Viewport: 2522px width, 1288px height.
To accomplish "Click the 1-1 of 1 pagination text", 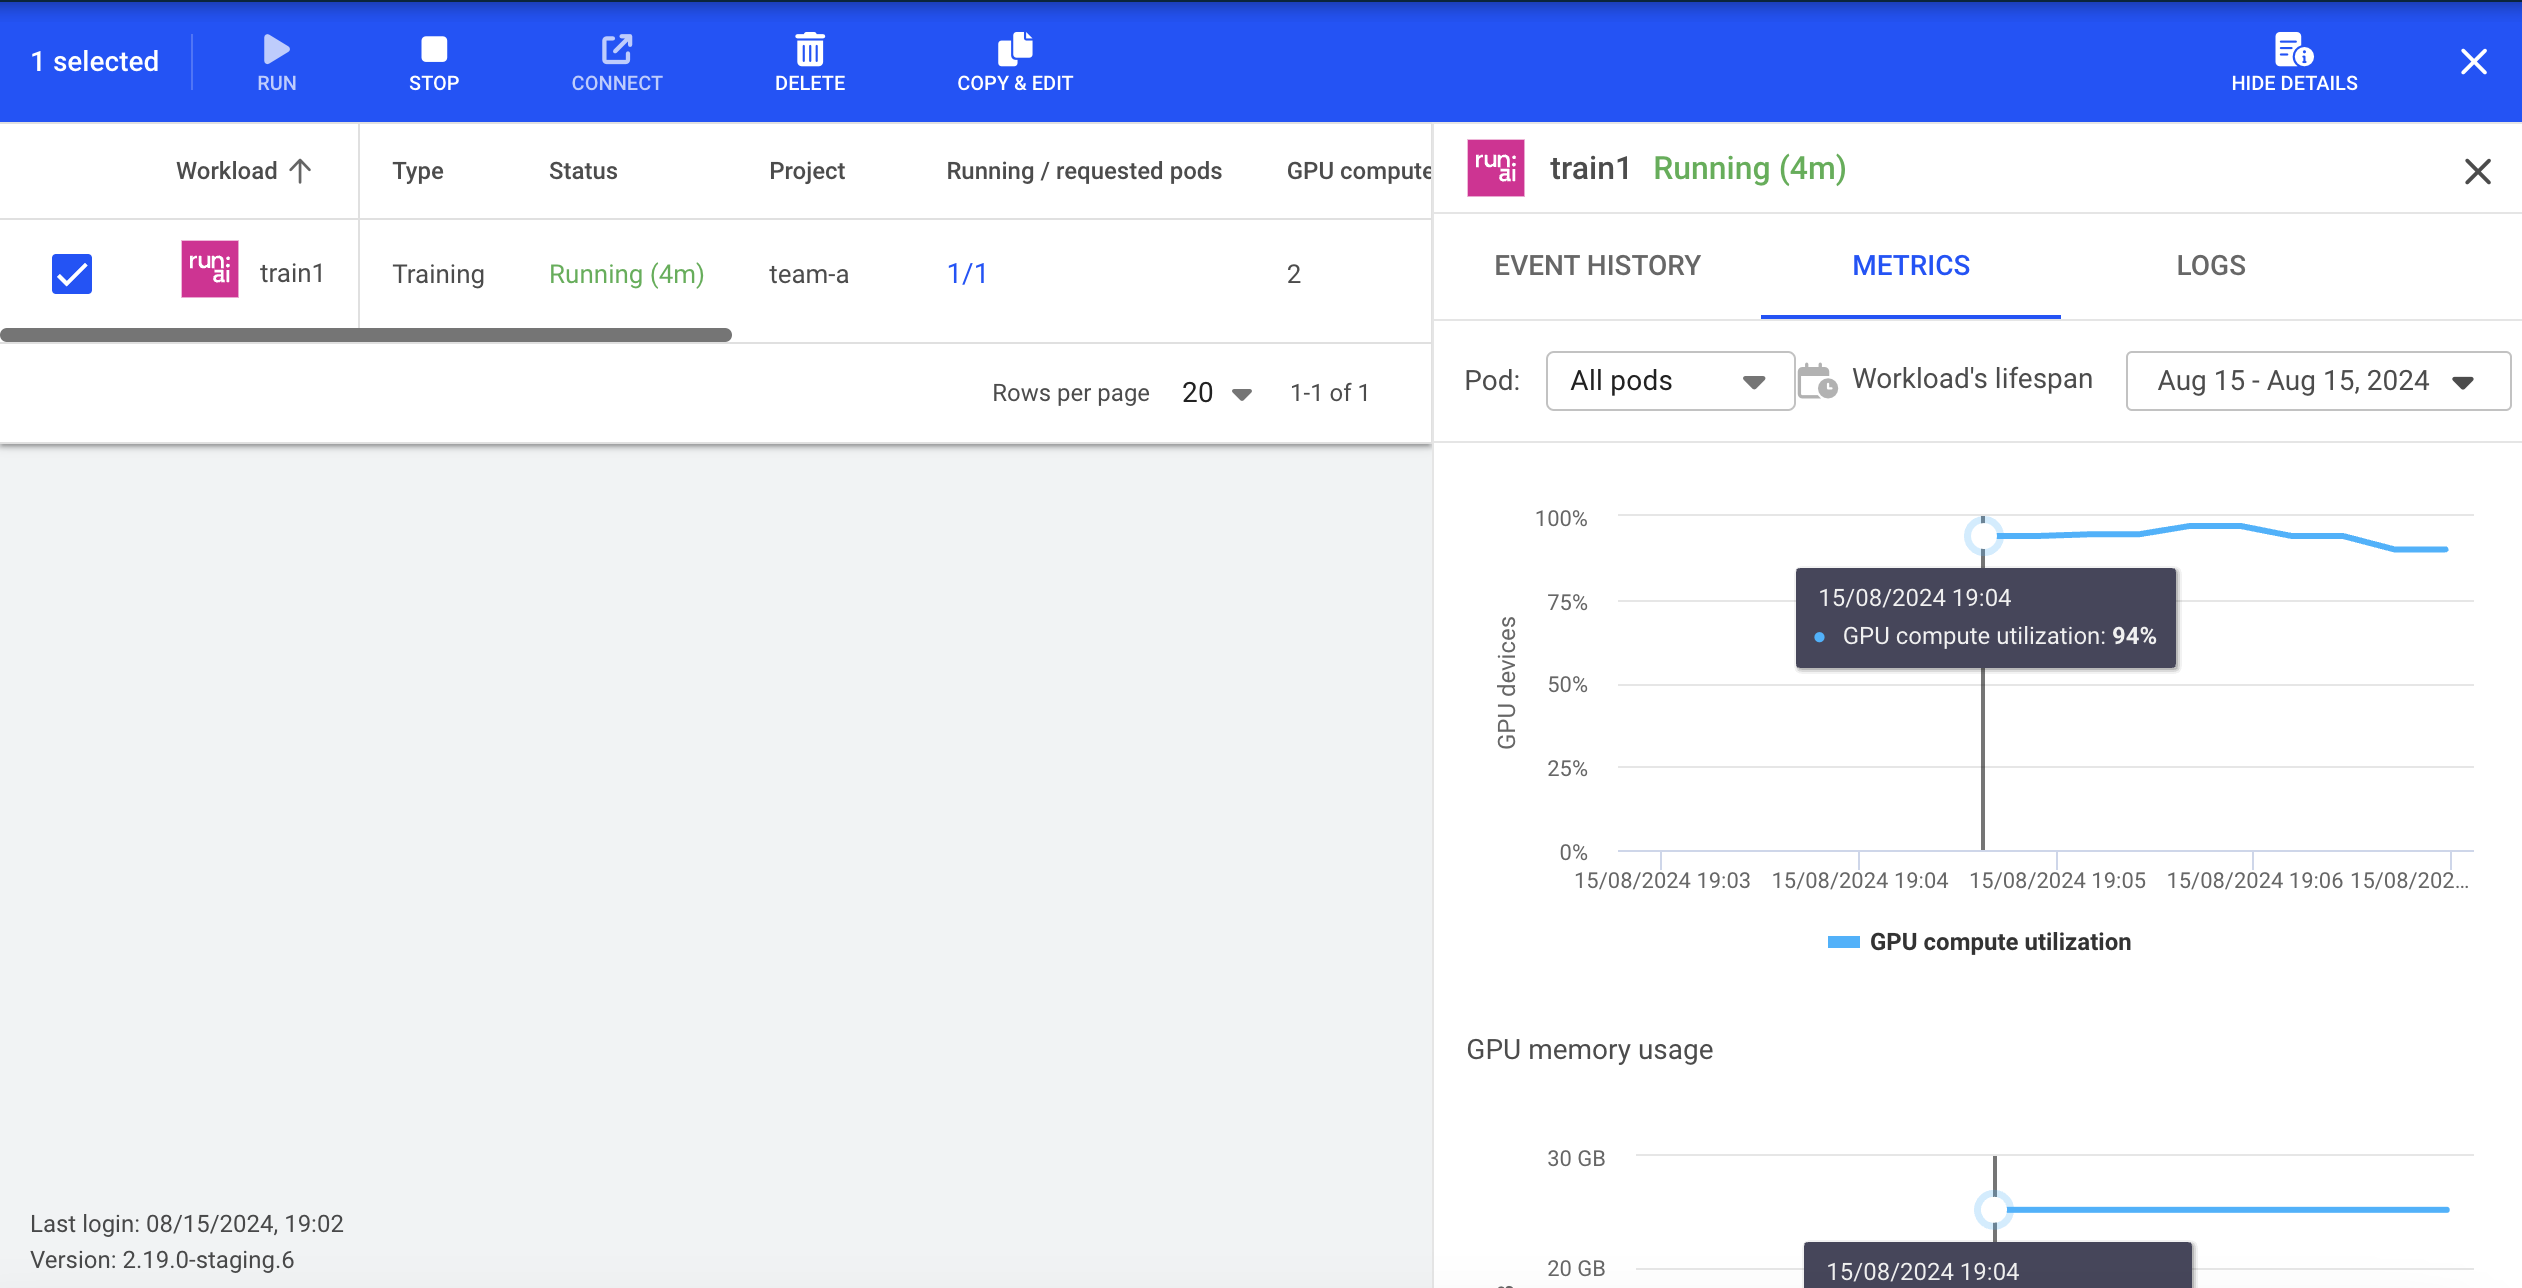I will pos(1328,393).
